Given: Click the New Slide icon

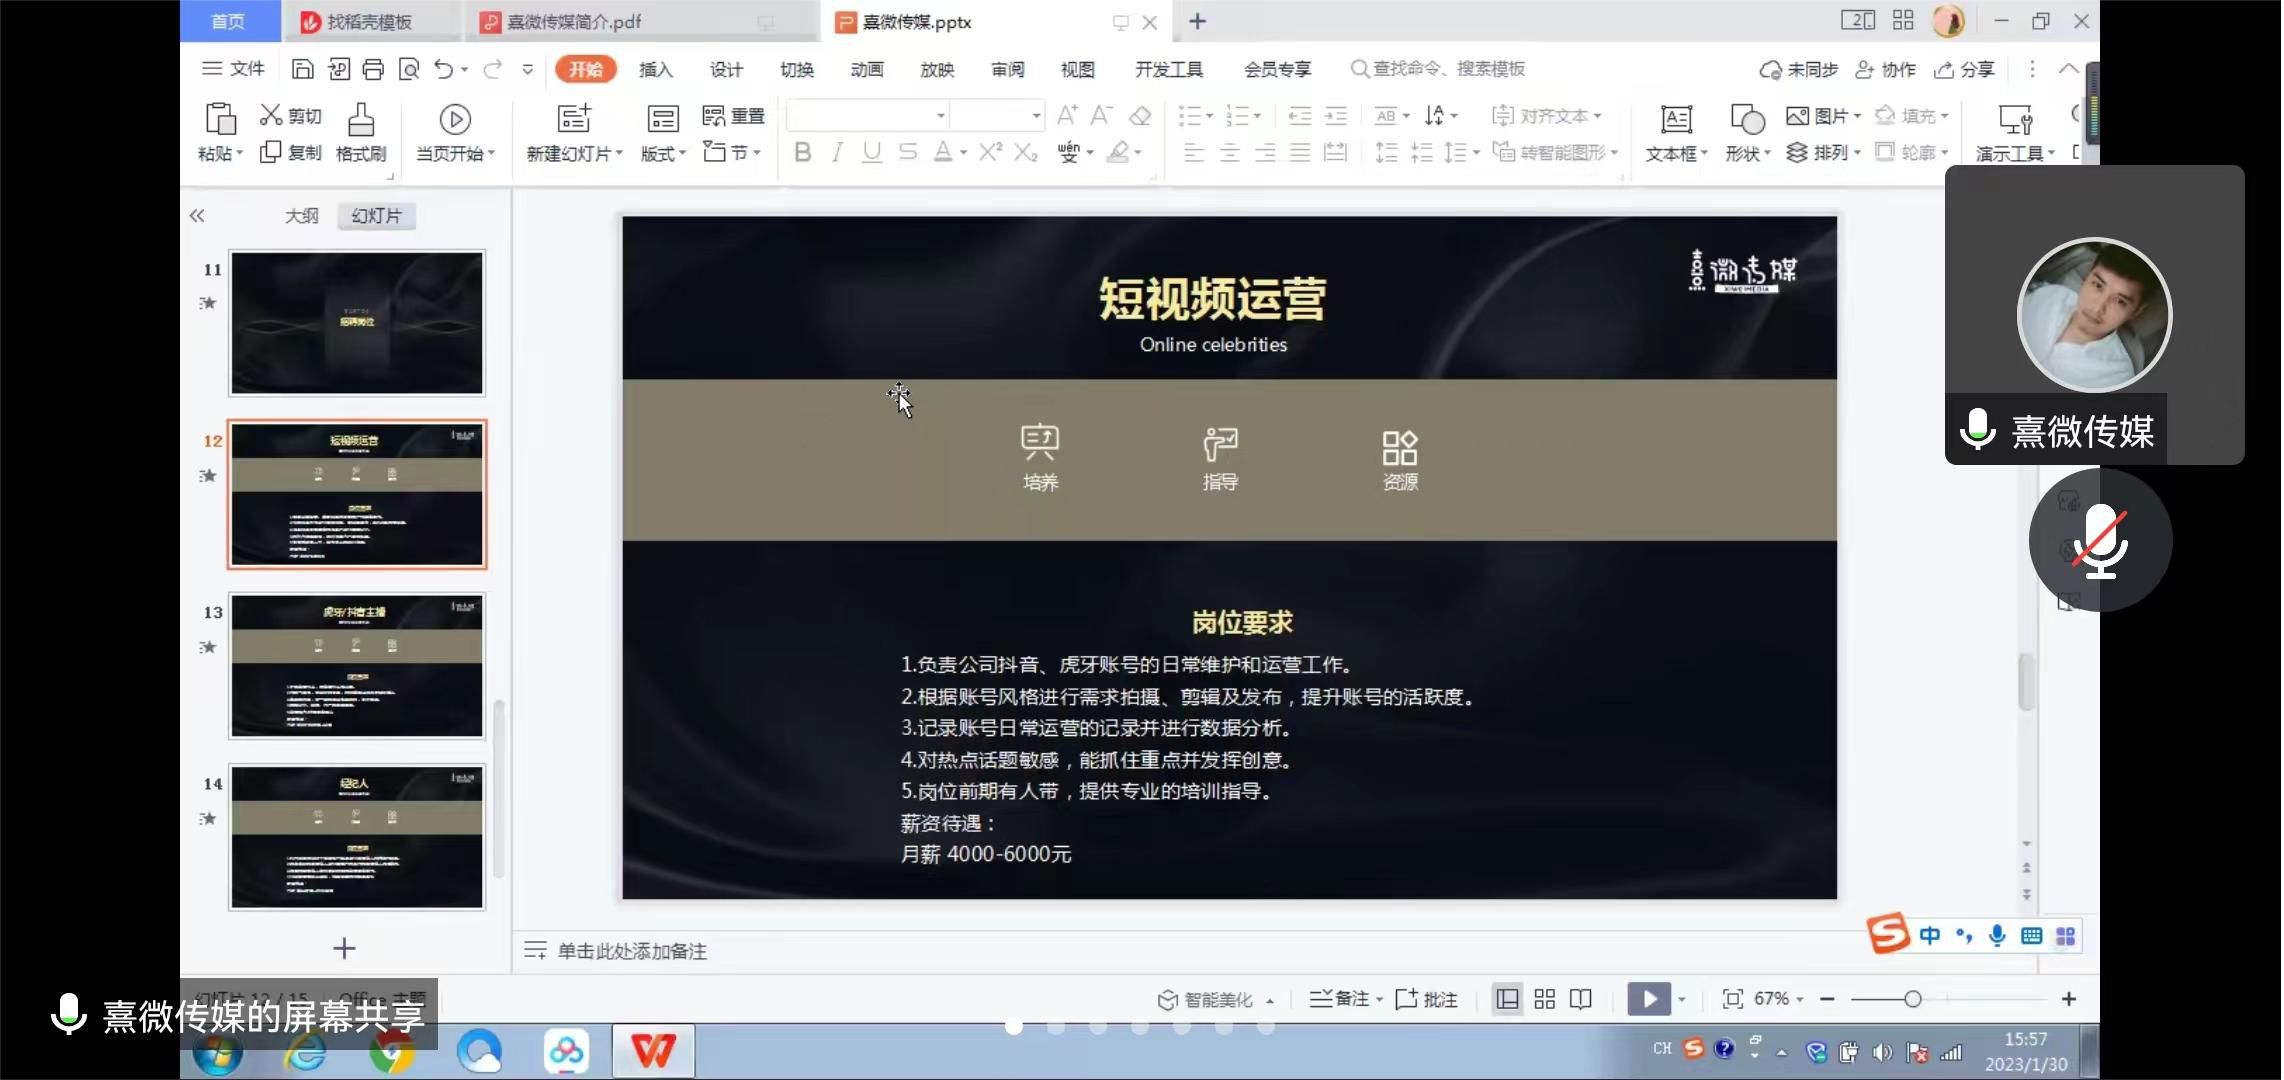Looking at the screenshot, I should click(x=574, y=120).
